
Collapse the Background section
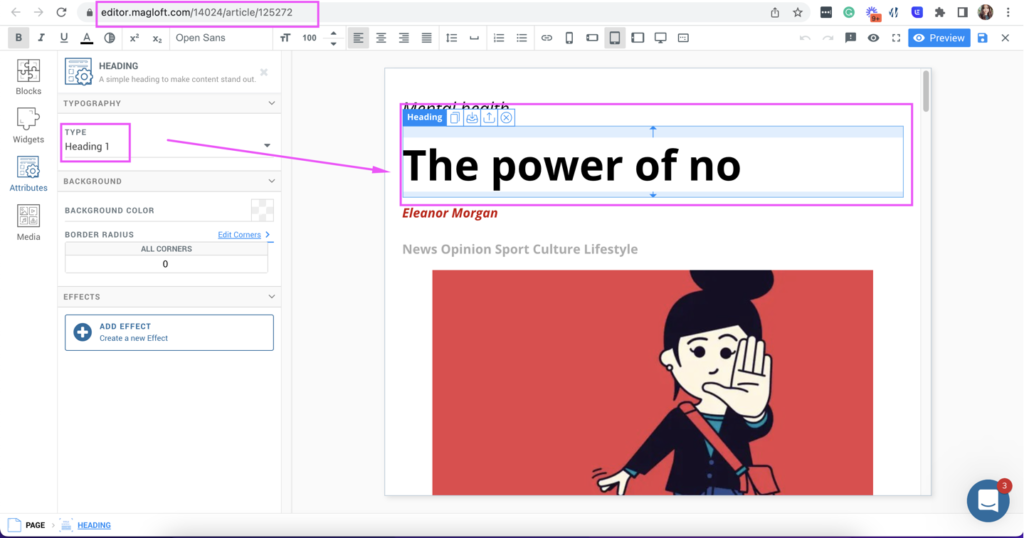tap(272, 181)
